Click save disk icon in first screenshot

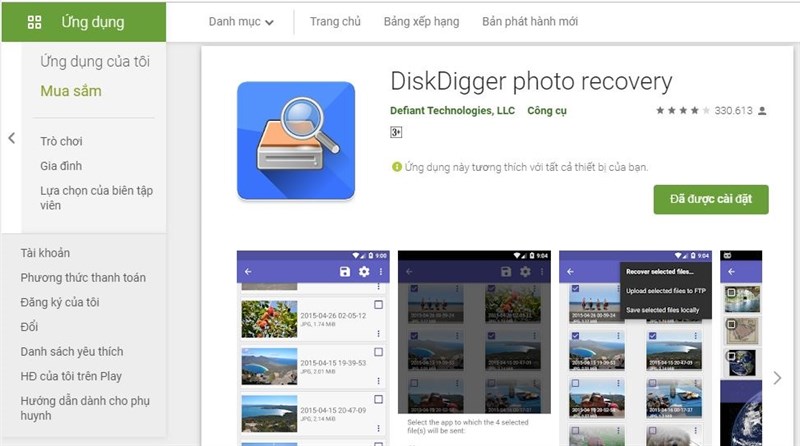(345, 271)
